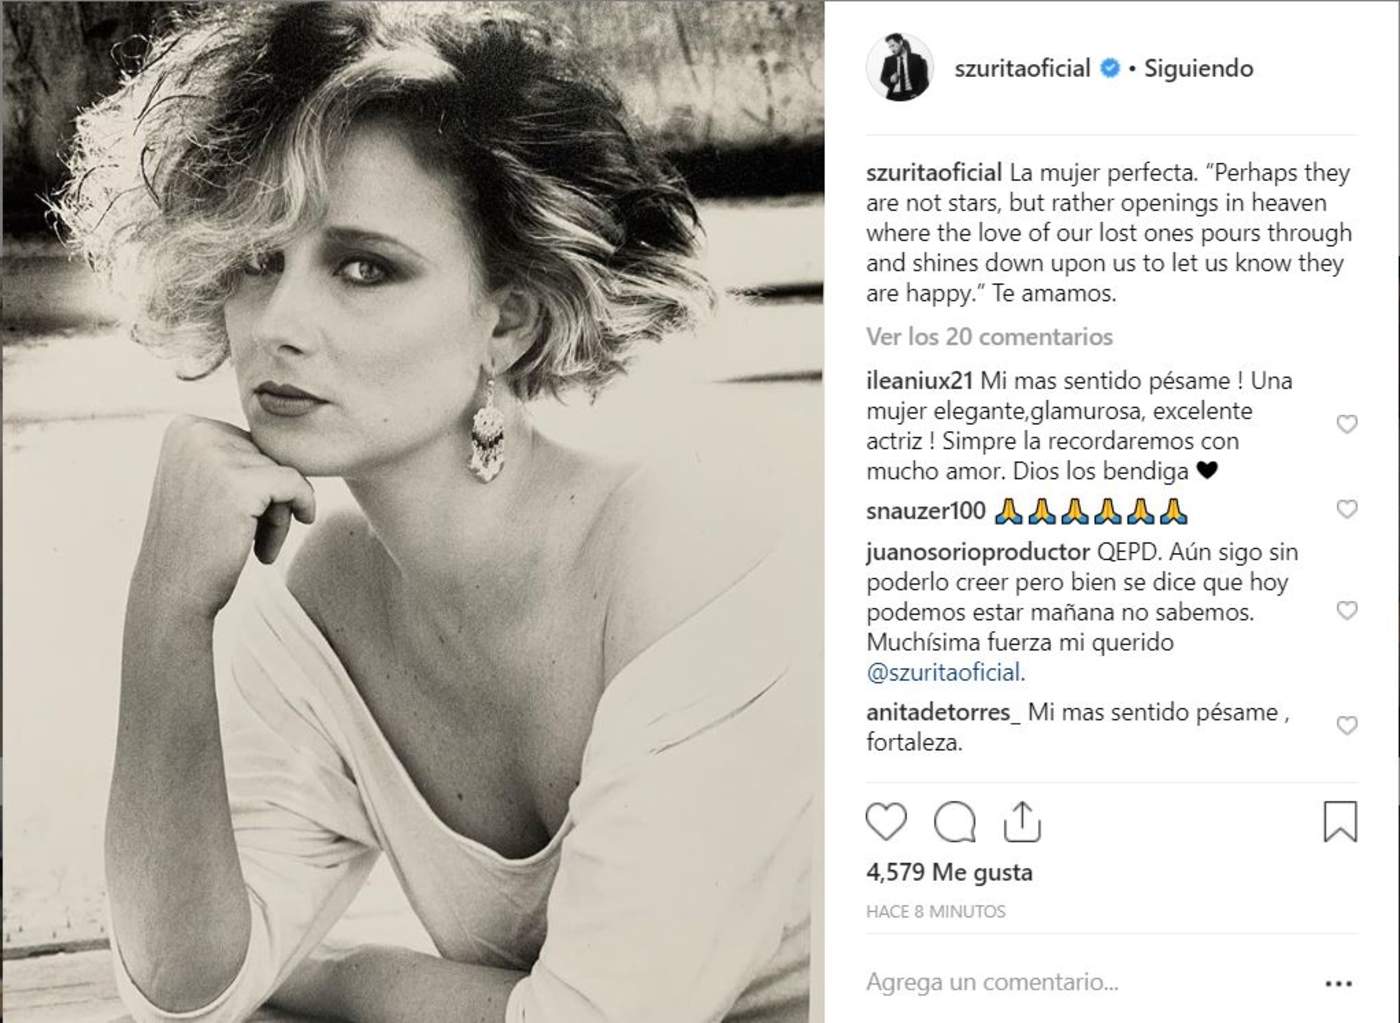Open the black-and-white portrait photo
Screen dimensions: 1400x1023
click(412, 511)
